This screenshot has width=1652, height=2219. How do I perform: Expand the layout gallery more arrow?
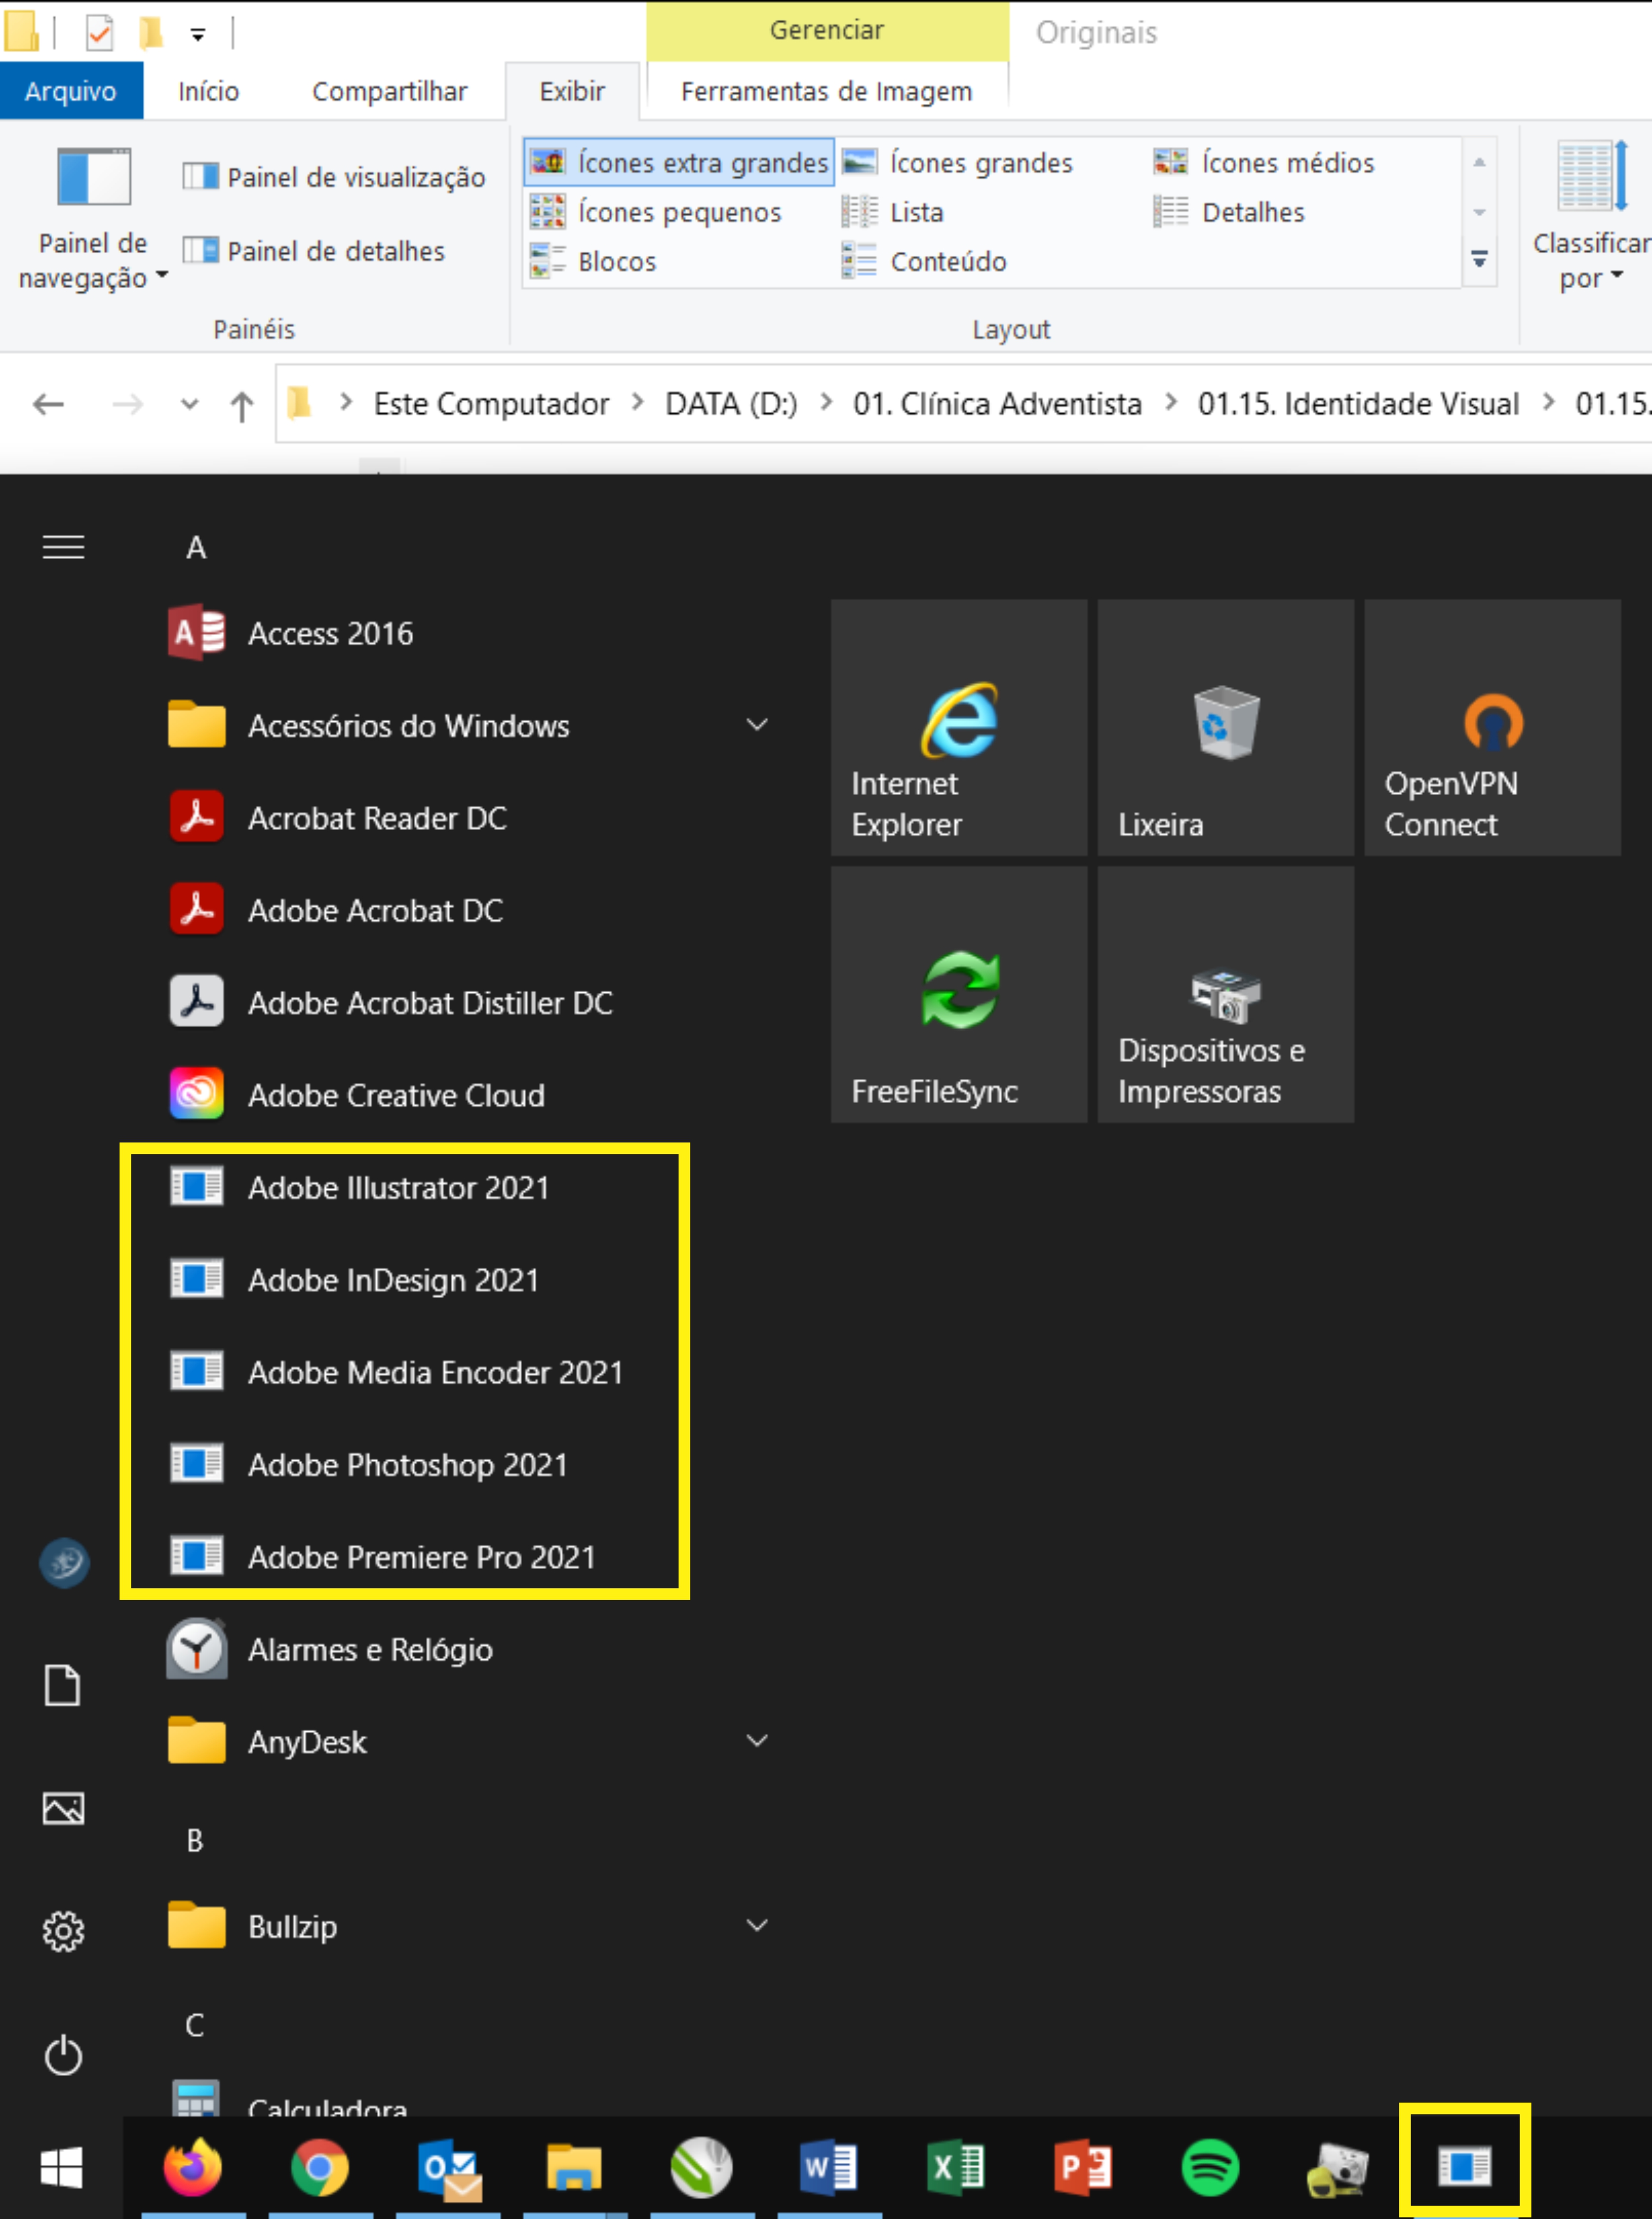(x=1480, y=260)
